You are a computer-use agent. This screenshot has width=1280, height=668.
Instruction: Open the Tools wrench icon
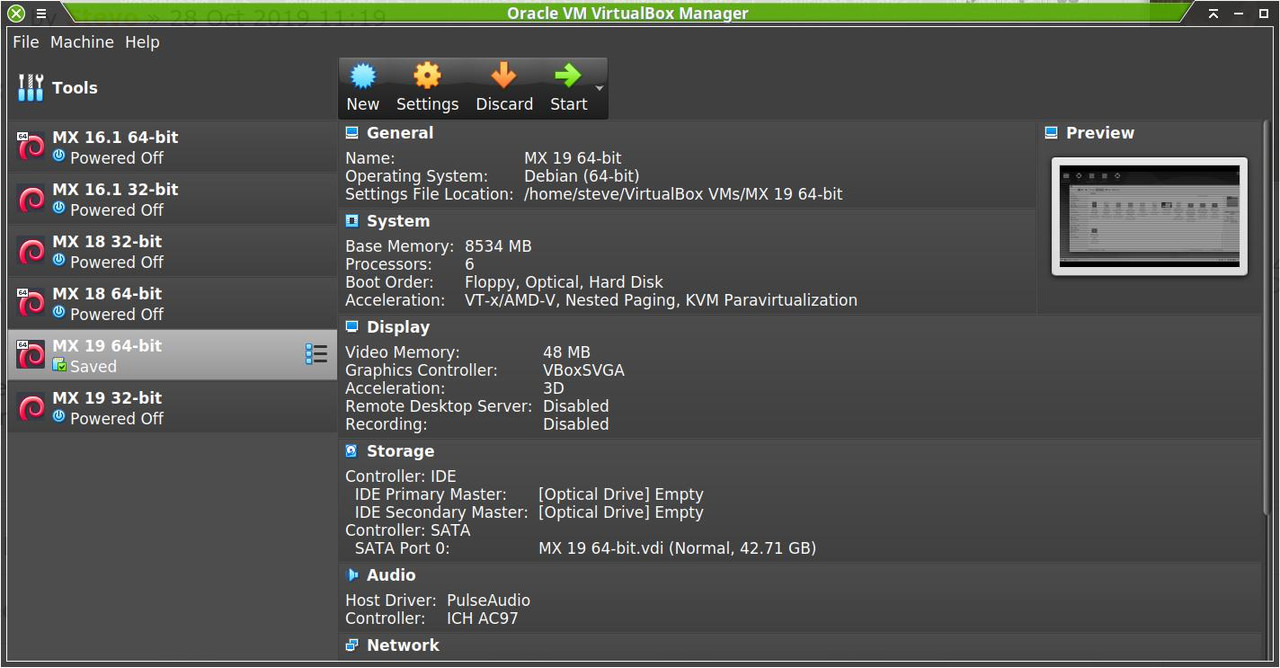[x=31, y=88]
